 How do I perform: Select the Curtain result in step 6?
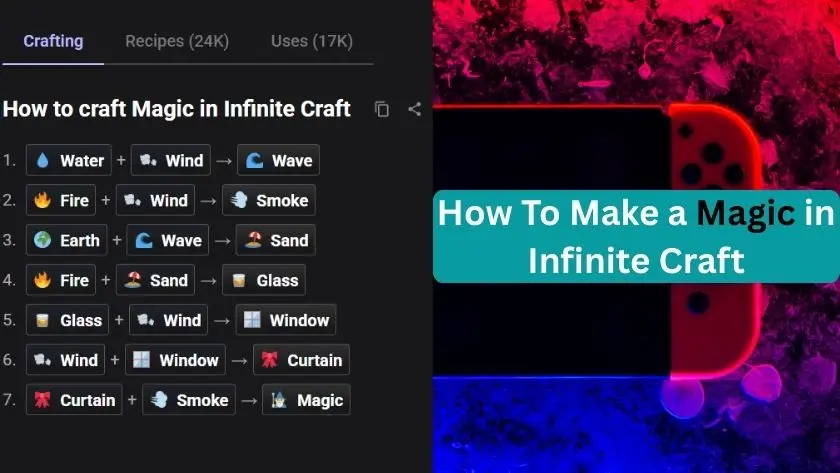[x=302, y=360]
